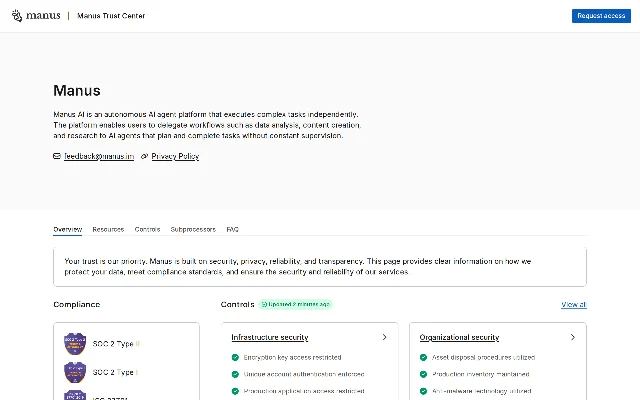
Task: Click the envelope icon beside feedback email
Action: pos(57,156)
